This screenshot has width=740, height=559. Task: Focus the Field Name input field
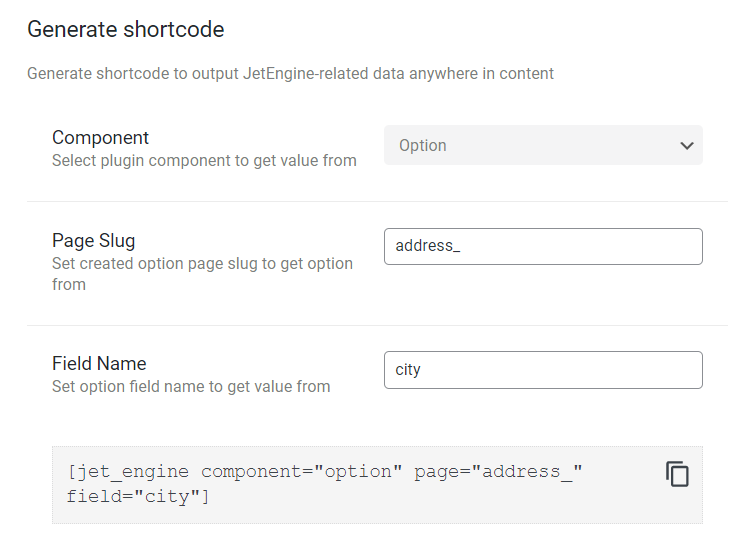[543, 370]
